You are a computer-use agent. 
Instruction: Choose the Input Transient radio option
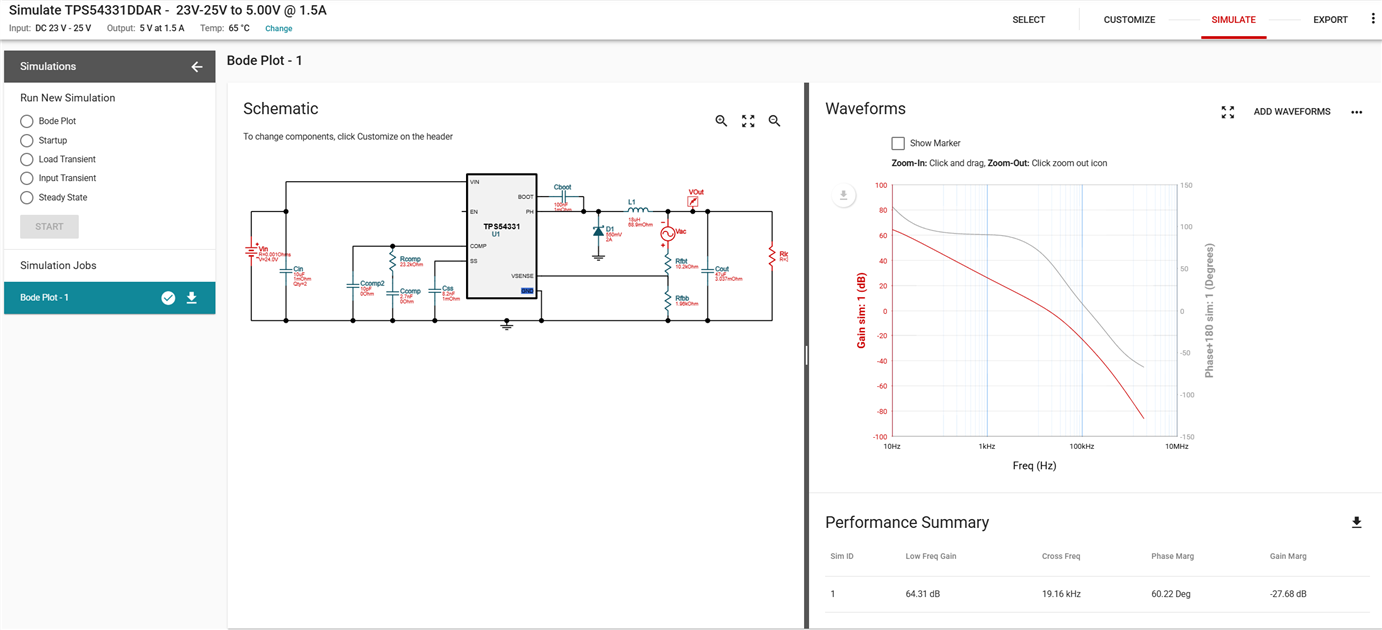[27, 179]
